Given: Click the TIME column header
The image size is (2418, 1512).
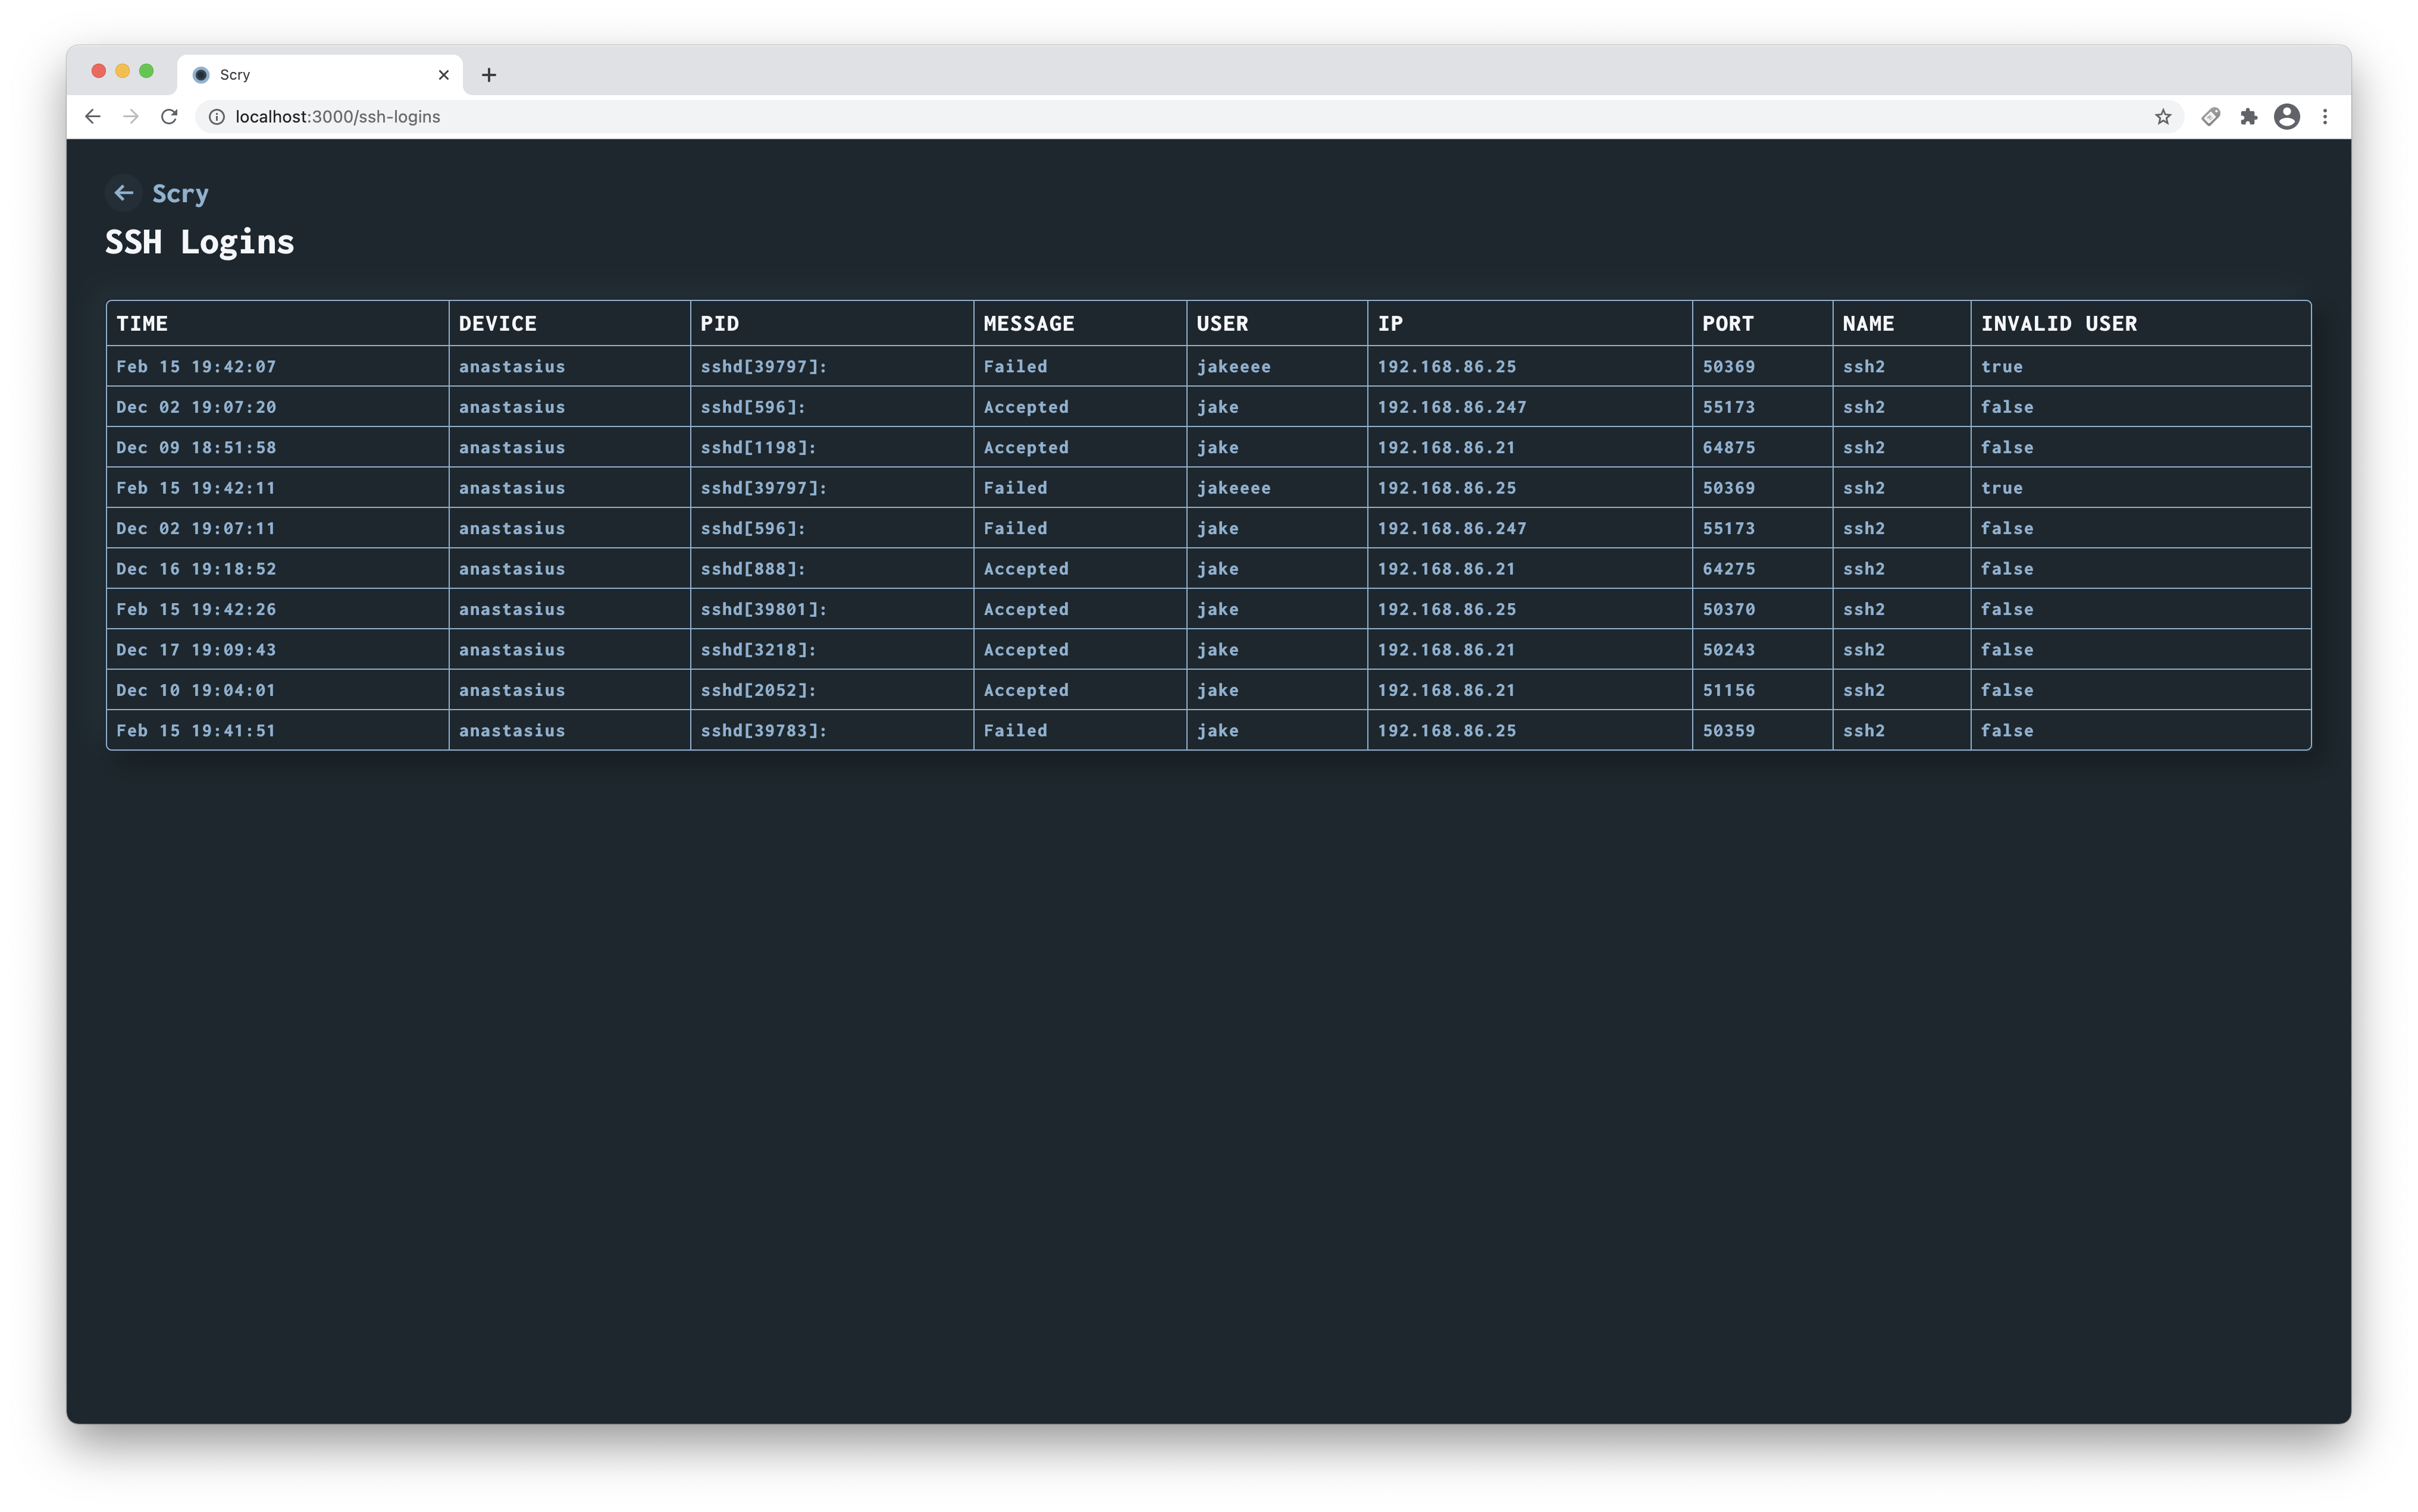Looking at the screenshot, I should (x=142, y=324).
